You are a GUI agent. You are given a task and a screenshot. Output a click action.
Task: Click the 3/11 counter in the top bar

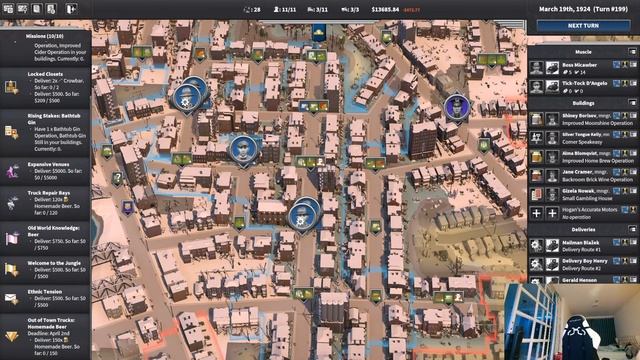tap(318, 9)
